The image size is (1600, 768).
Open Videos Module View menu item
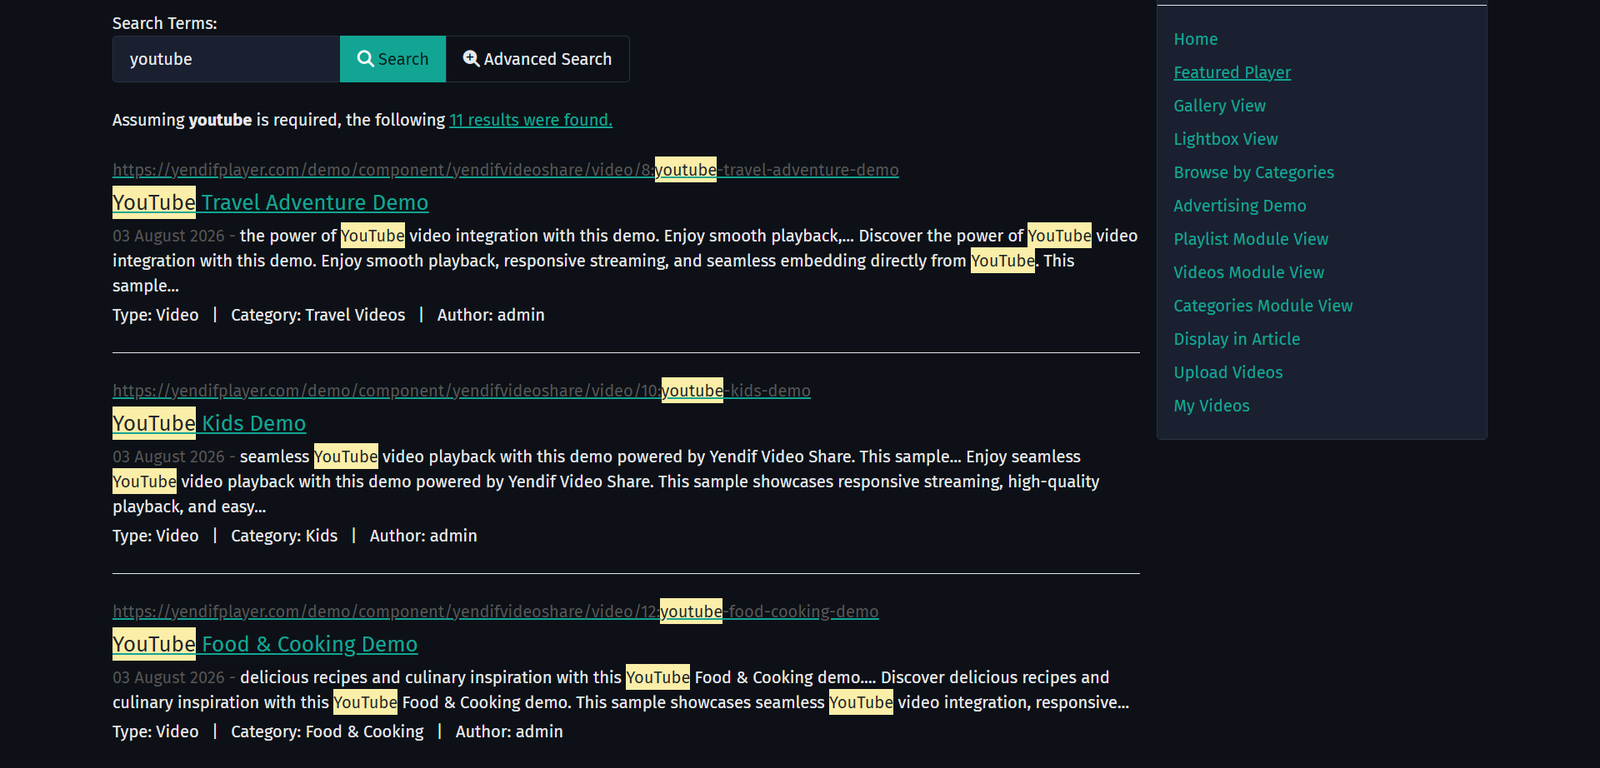[1249, 272]
